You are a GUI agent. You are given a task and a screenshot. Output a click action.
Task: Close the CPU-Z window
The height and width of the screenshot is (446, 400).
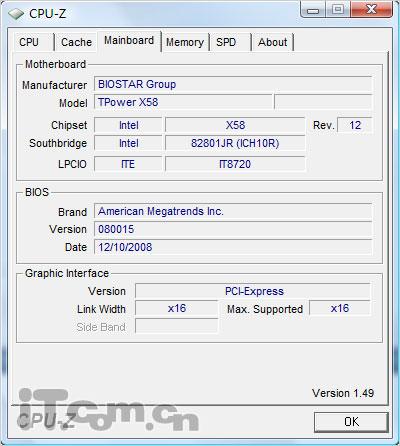371,9
